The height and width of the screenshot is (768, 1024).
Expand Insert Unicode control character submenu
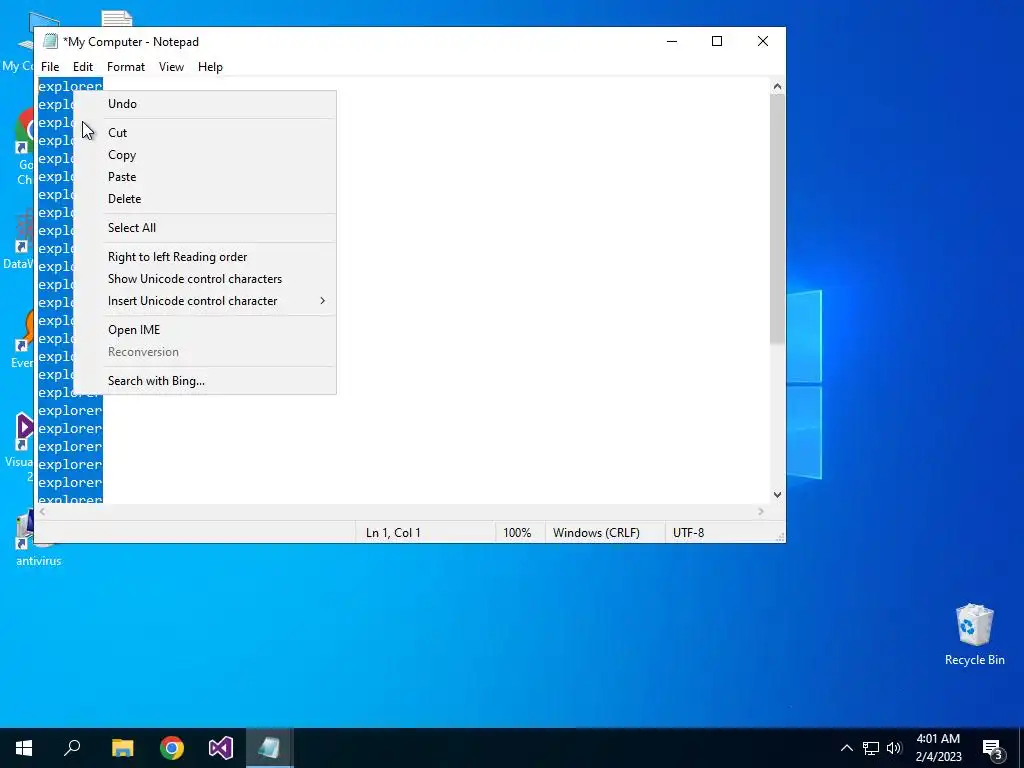(x=204, y=301)
